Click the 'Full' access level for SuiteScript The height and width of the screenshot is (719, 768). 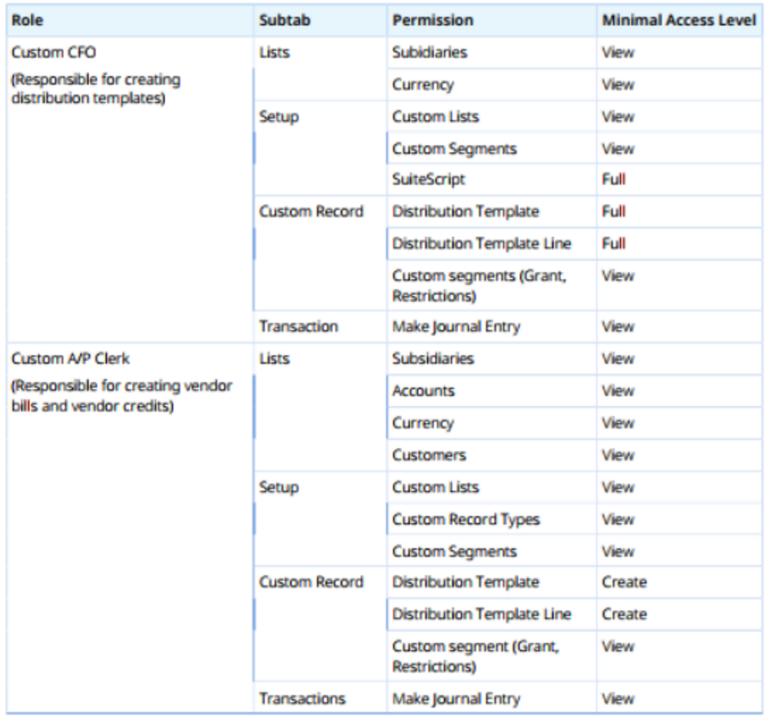(614, 179)
